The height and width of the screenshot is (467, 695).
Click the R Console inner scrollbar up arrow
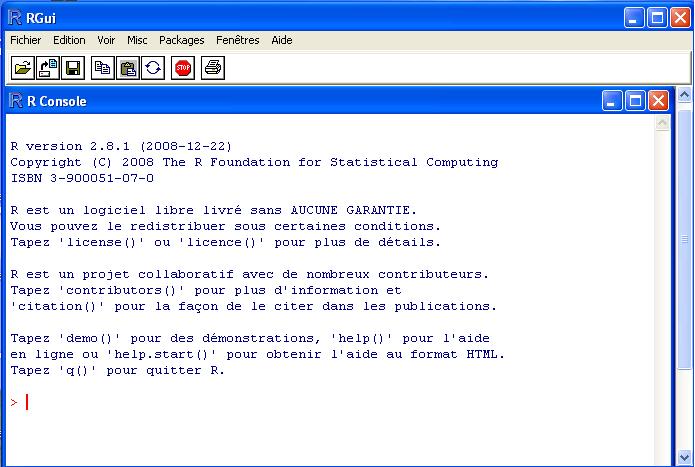coord(662,123)
